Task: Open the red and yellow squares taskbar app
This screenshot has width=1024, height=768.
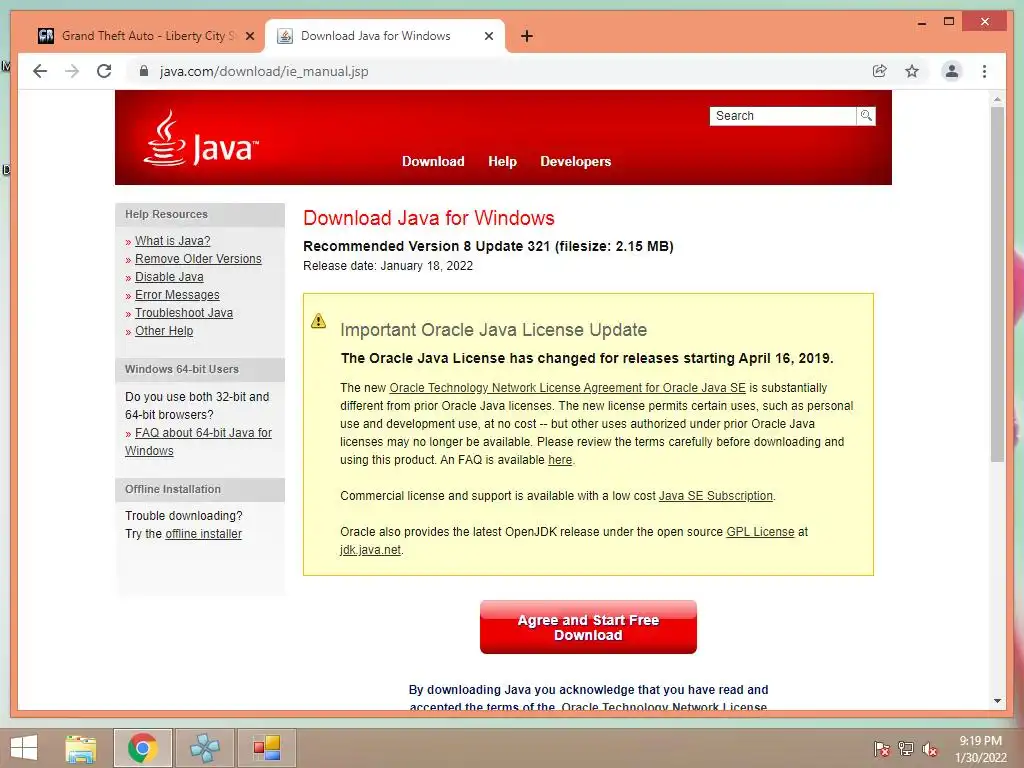Action: (x=267, y=748)
